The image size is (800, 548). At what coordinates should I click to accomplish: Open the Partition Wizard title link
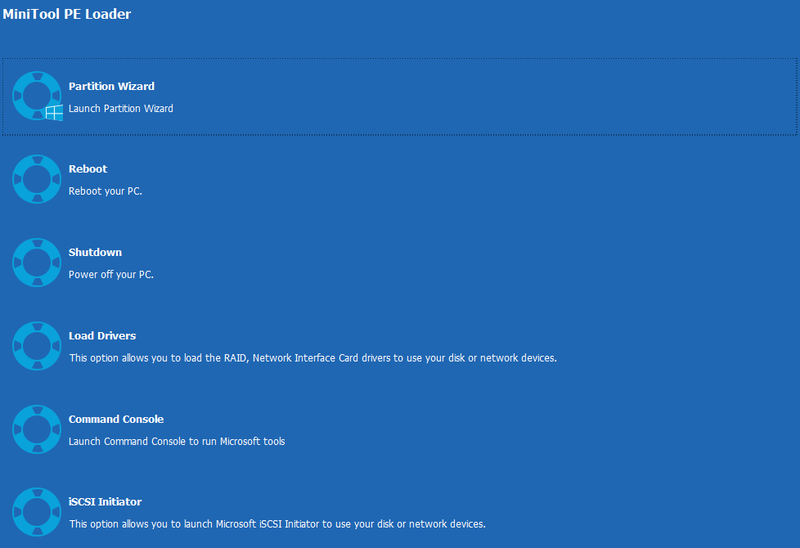[111, 86]
